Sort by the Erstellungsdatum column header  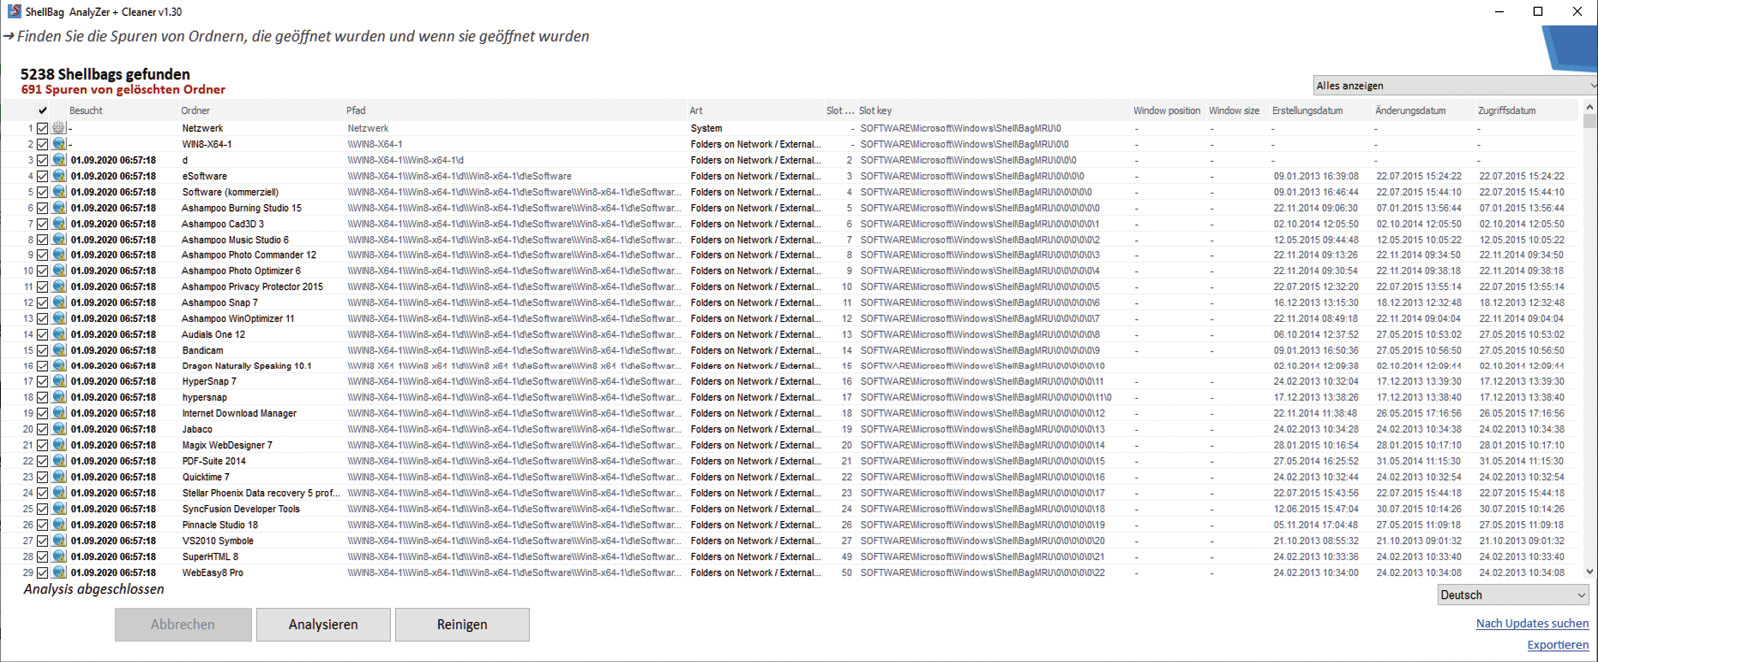coord(1307,111)
